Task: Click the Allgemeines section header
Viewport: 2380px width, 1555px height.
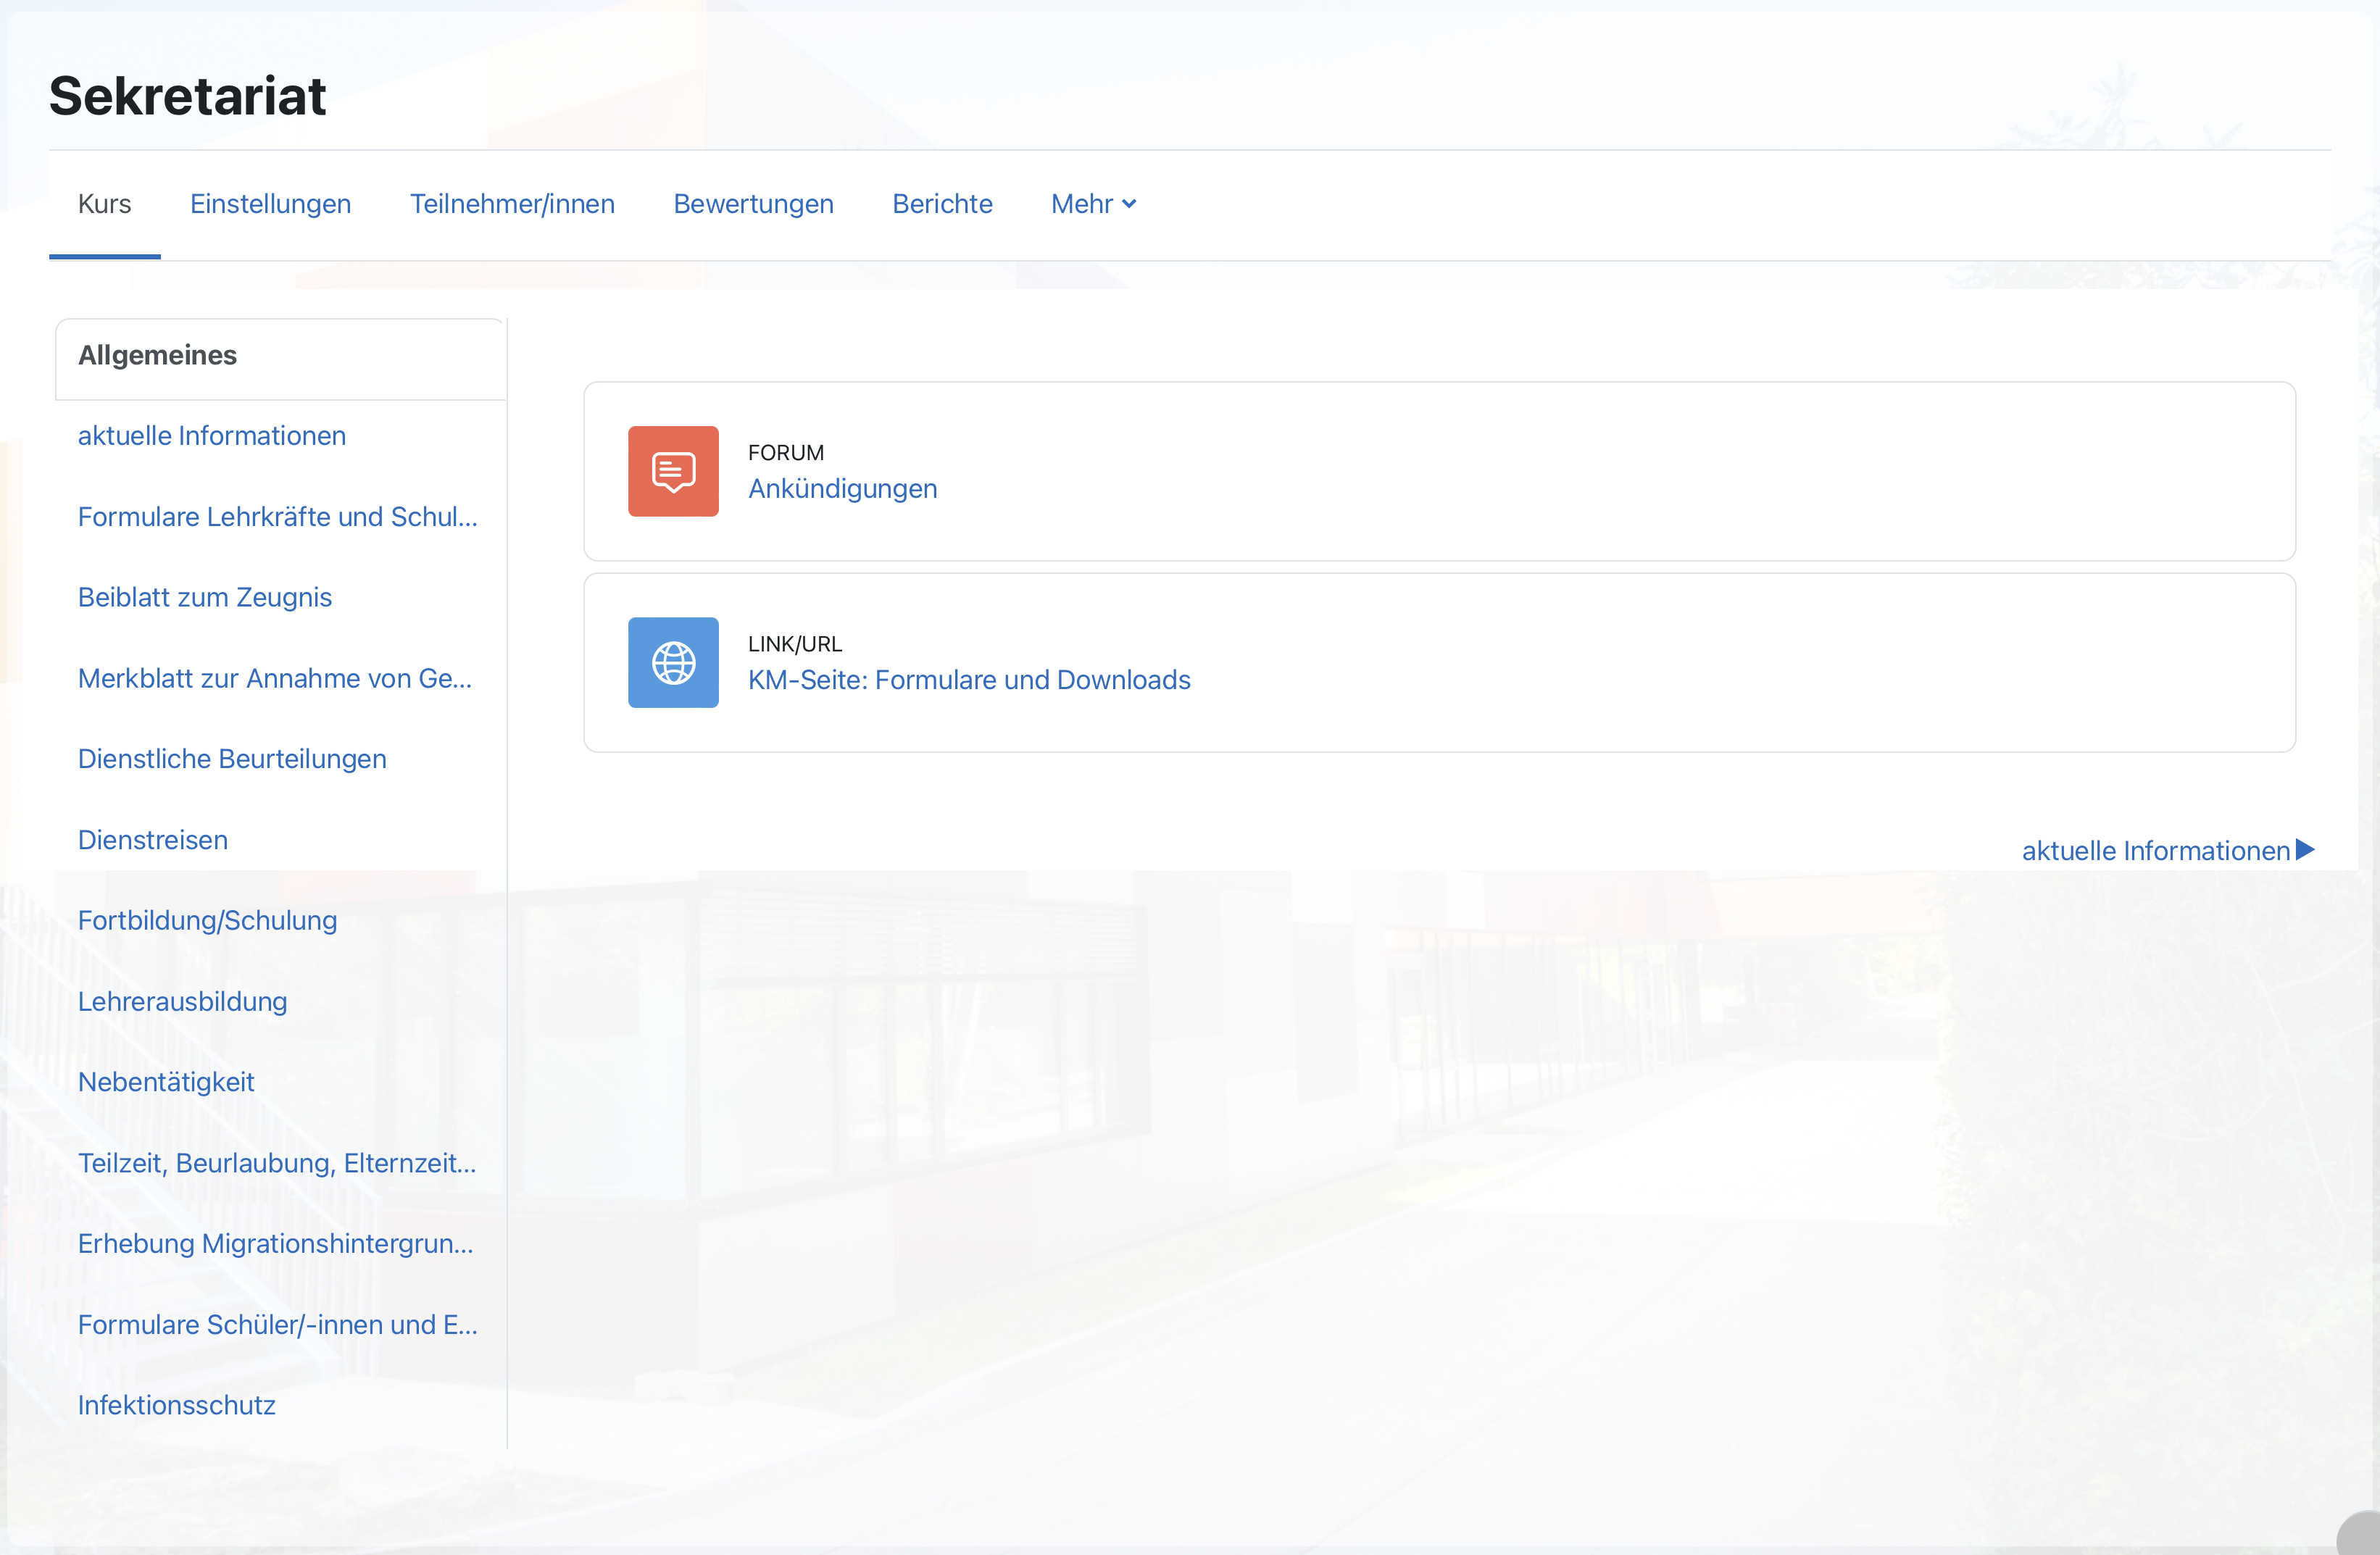Action: pyautogui.click(x=157, y=355)
